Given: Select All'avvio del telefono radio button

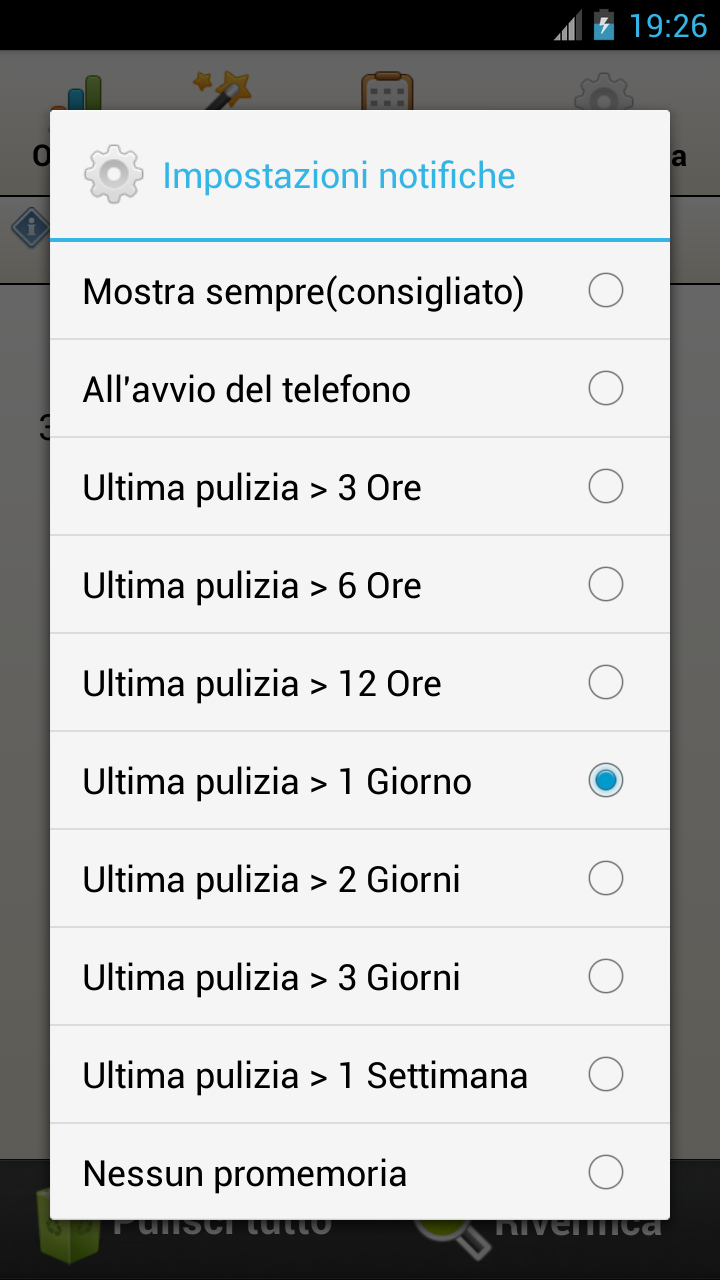Looking at the screenshot, I should (x=606, y=389).
